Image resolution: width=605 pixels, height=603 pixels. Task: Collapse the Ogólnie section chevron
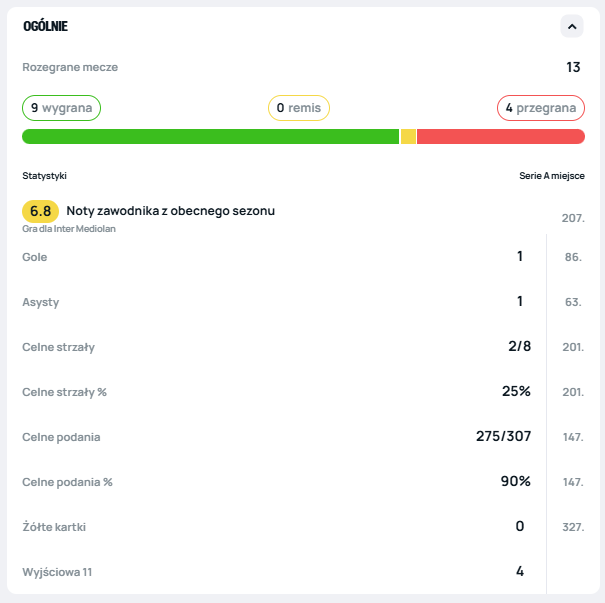click(x=571, y=26)
